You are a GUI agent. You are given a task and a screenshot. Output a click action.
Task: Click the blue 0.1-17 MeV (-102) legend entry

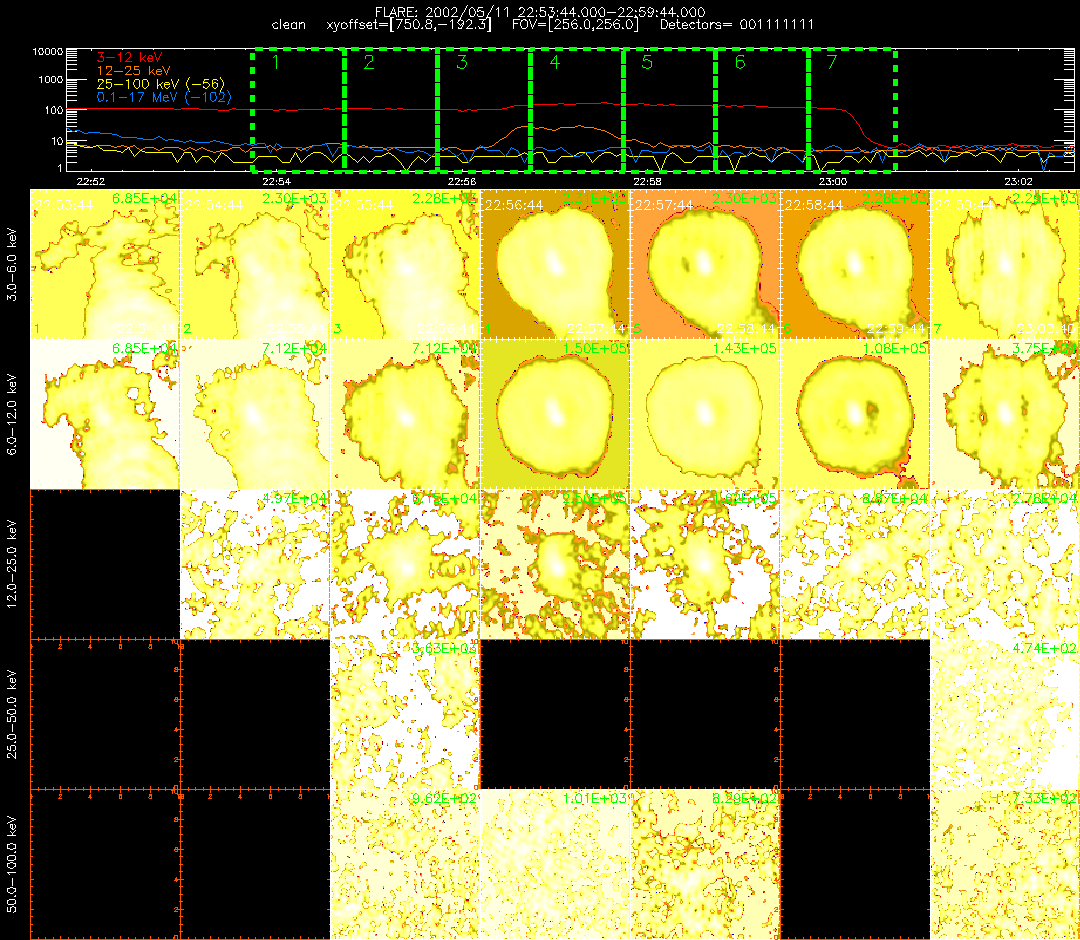pyautogui.click(x=164, y=97)
